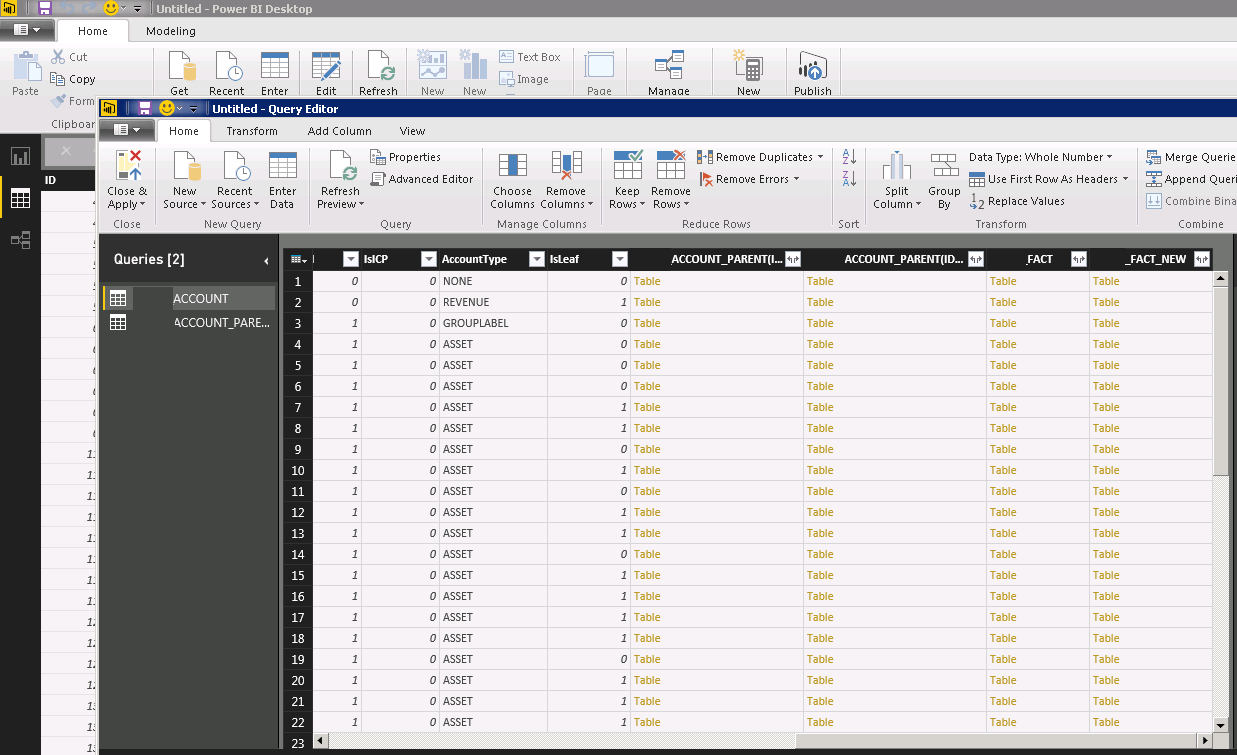Open Remove Errors dropdown arrow
Viewport: 1237px width, 755px height.
796,179
